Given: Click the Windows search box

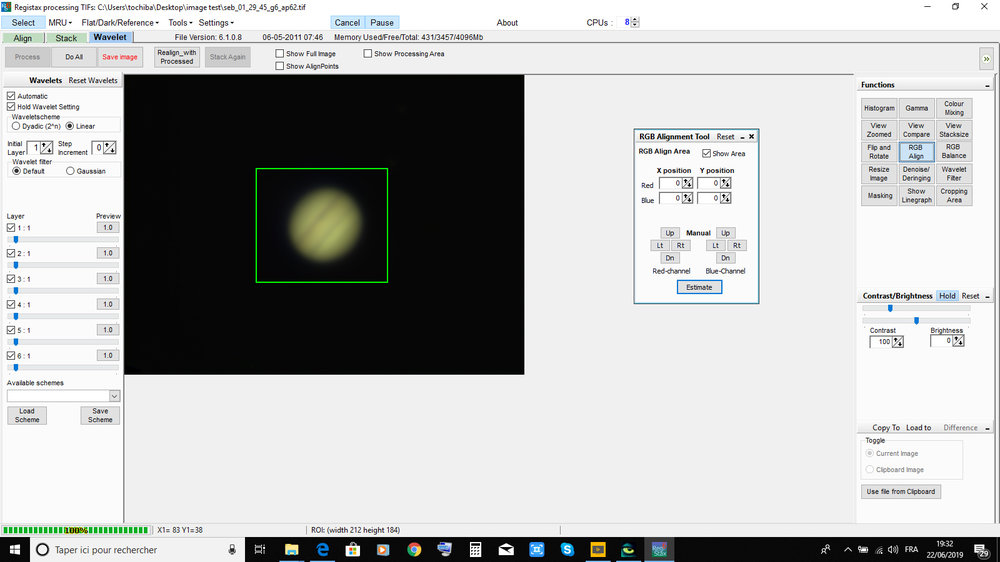Looking at the screenshot, I should coord(137,549).
